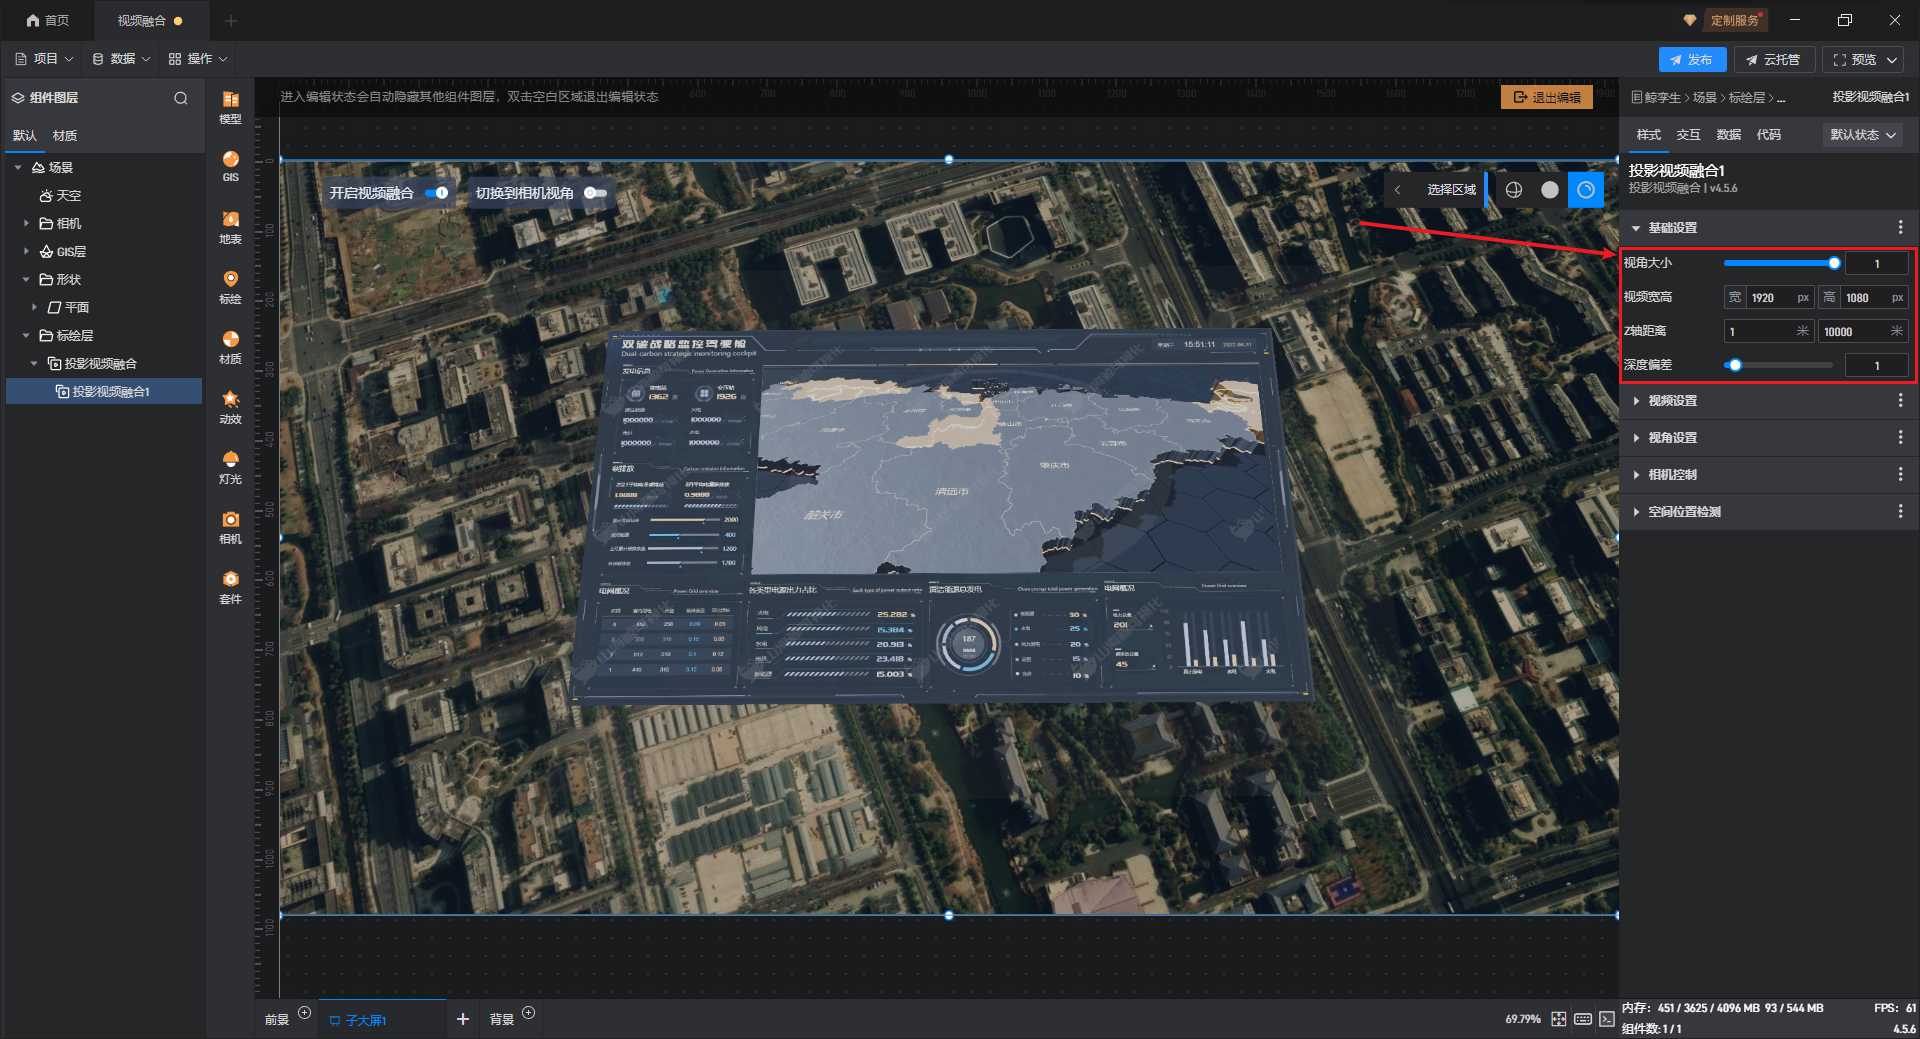Click the keyboard shortcuts icon in status bar

coord(1583,1019)
